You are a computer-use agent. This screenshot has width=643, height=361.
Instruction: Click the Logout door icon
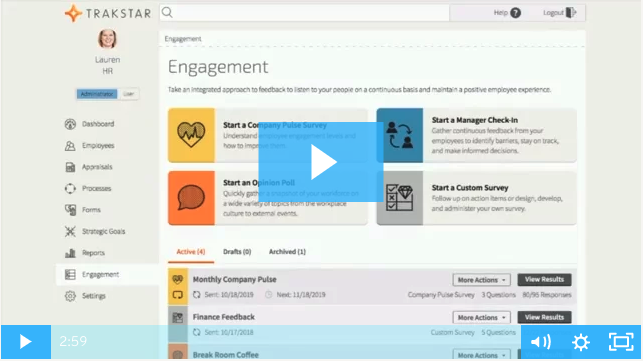pos(571,13)
